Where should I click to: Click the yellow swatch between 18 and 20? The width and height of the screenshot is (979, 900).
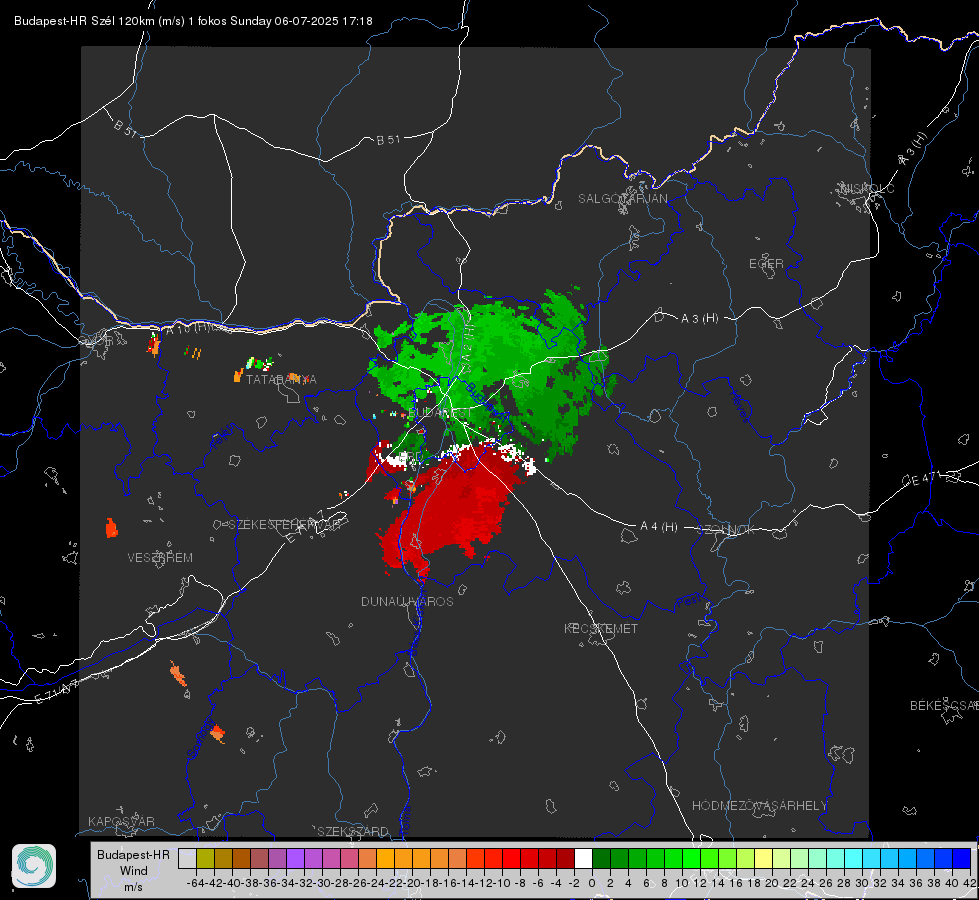click(x=763, y=858)
